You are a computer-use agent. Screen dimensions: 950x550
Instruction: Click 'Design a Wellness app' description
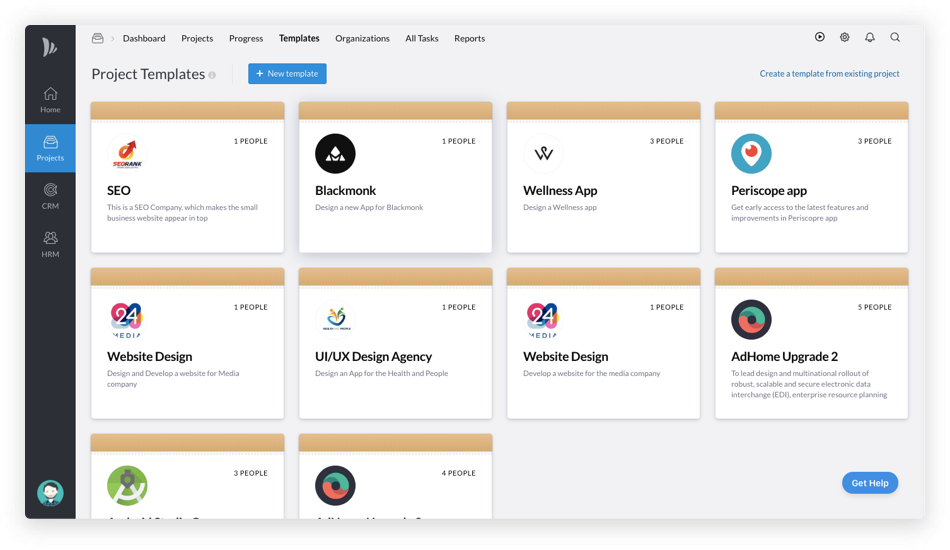[x=560, y=207]
